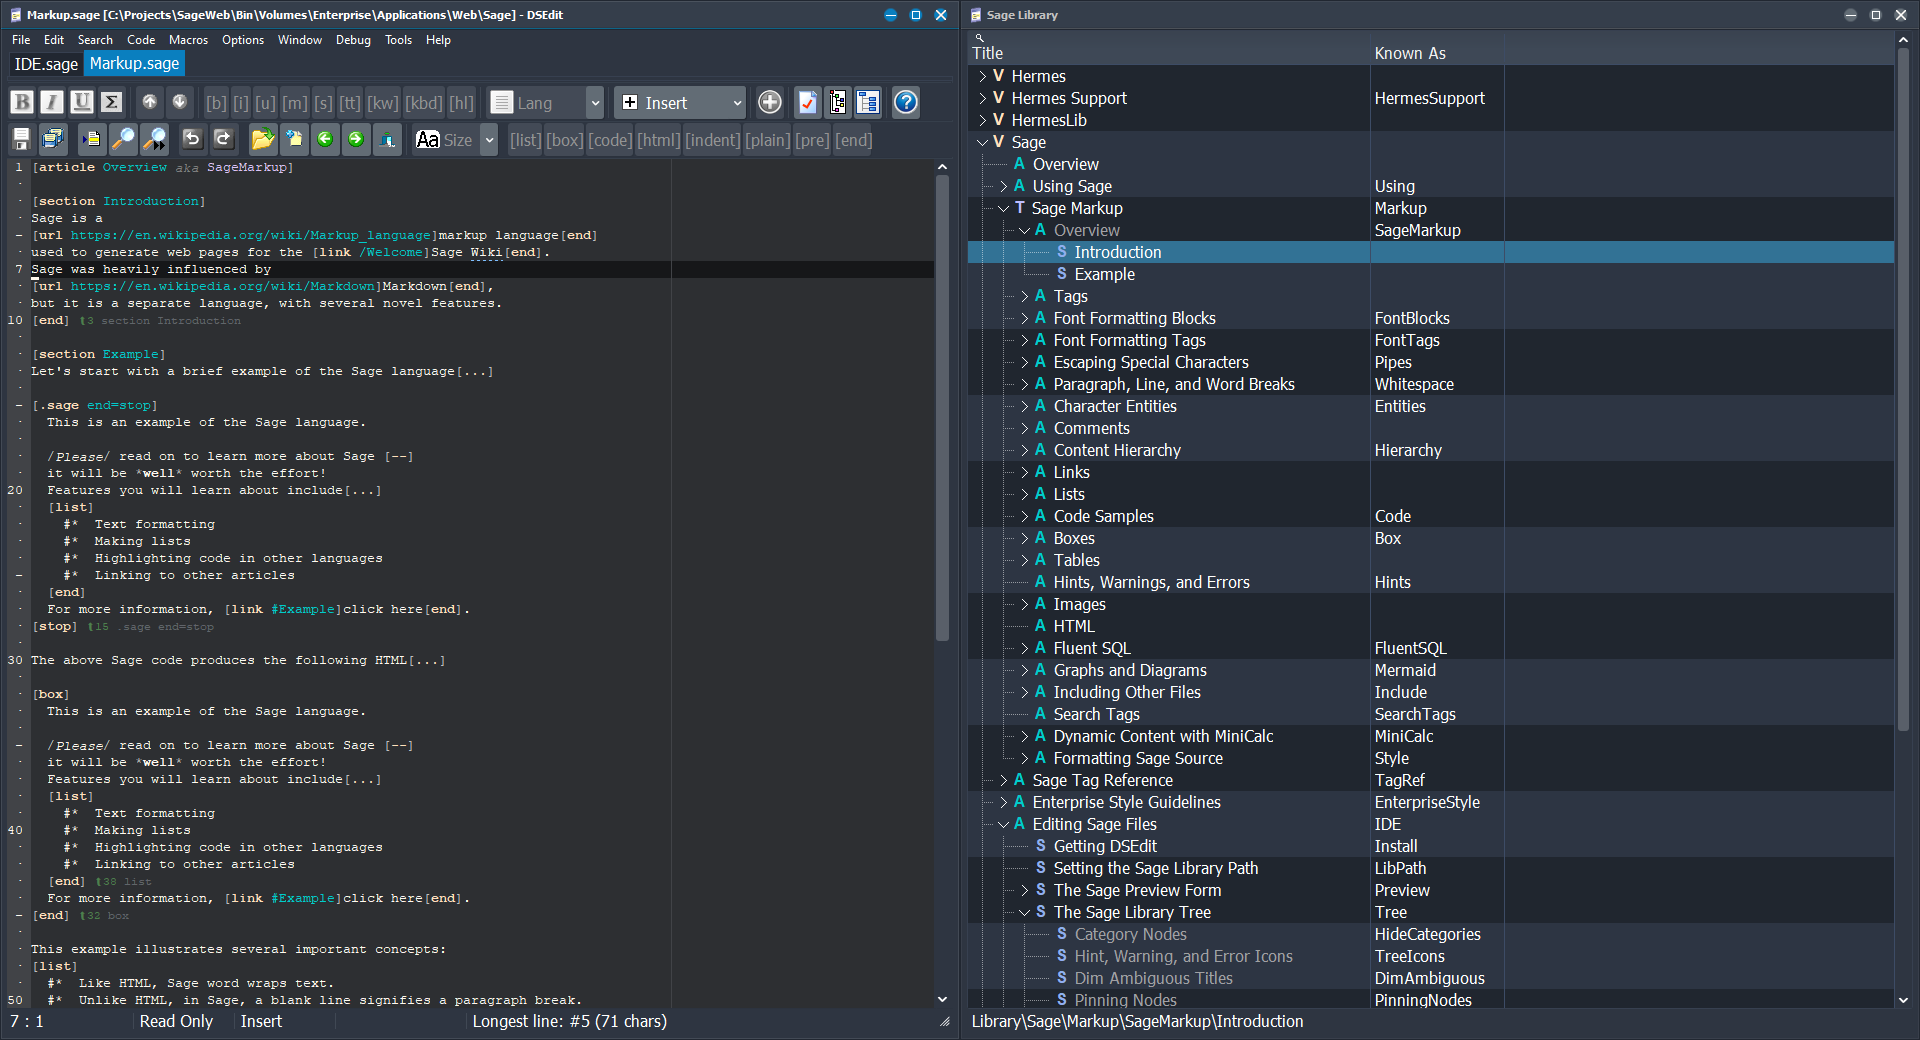The height and width of the screenshot is (1040, 1920).
Task: Expand the Using Sage node
Action: [1004, 186]
